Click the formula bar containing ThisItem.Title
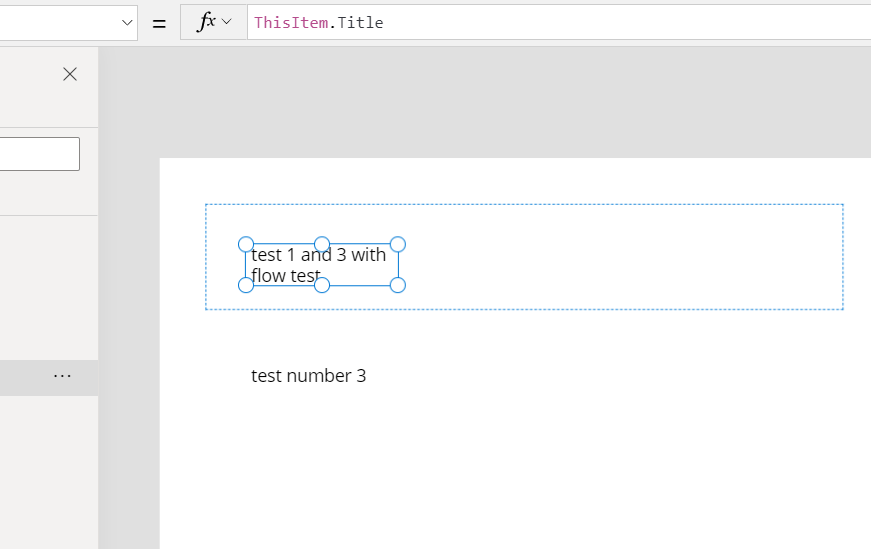Image resolution: width=871 pixels, height=549 pixels. click(x=559, y=22)
